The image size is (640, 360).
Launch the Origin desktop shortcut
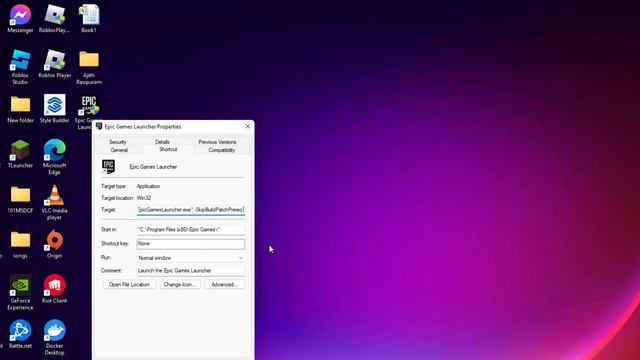[x=54, y=244]
